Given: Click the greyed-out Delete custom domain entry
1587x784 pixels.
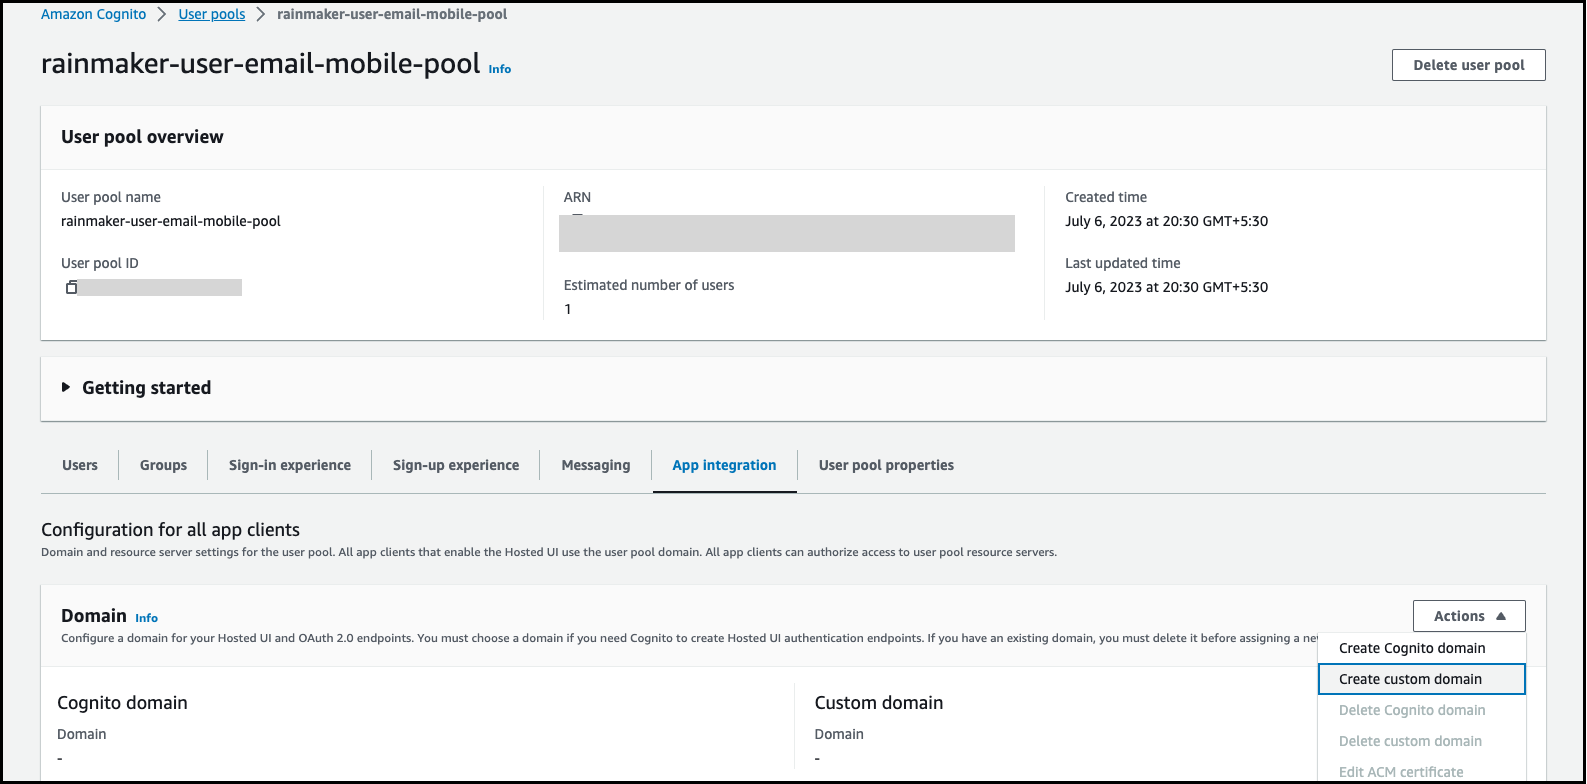Looking at the screenshot, I should click(1410, 741).
